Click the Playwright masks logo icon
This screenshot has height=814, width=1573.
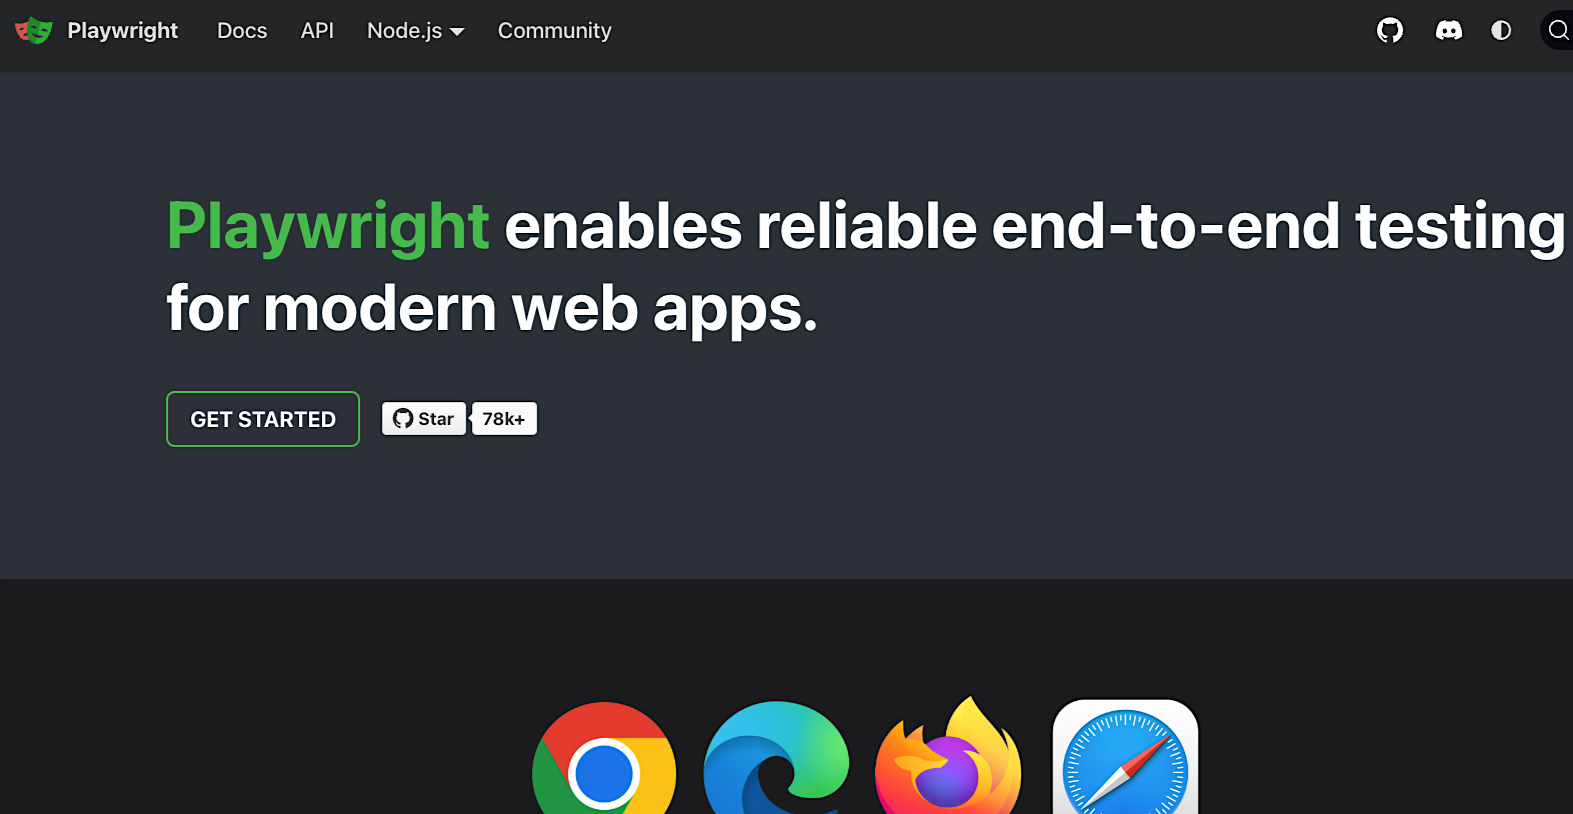[33, 31]
